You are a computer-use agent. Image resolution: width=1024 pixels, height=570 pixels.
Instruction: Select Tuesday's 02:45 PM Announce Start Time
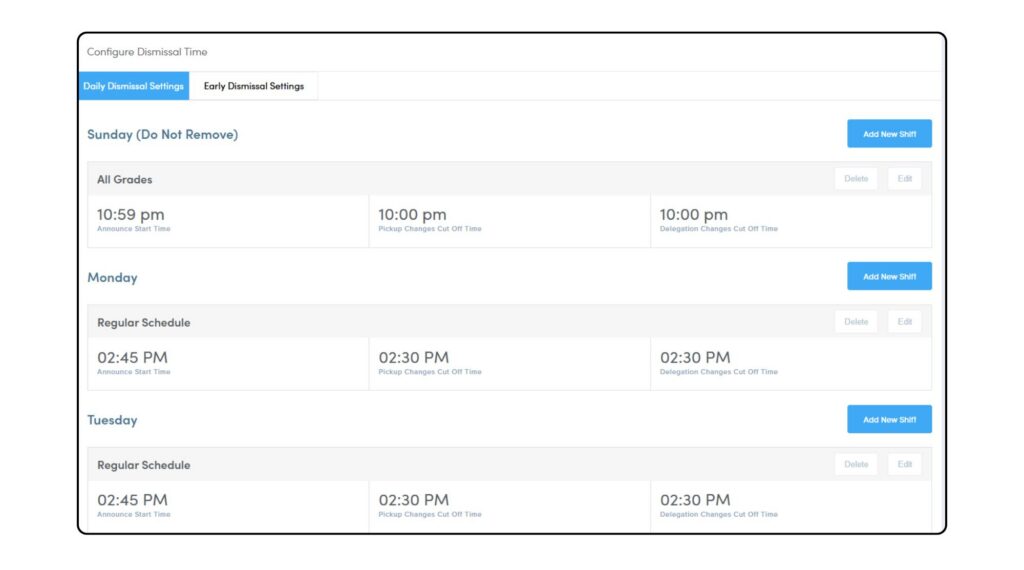pyautogui.click(x=132, y=500)
